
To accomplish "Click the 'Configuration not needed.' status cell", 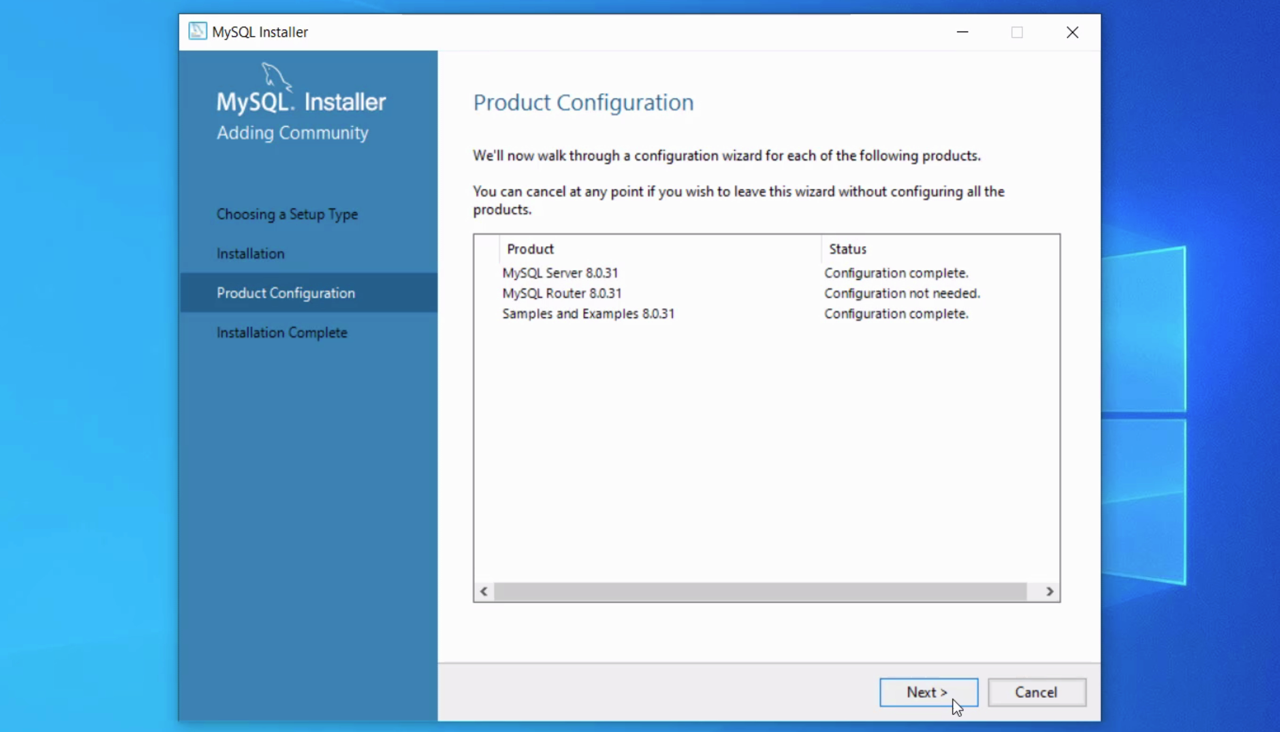I will 902,294.
